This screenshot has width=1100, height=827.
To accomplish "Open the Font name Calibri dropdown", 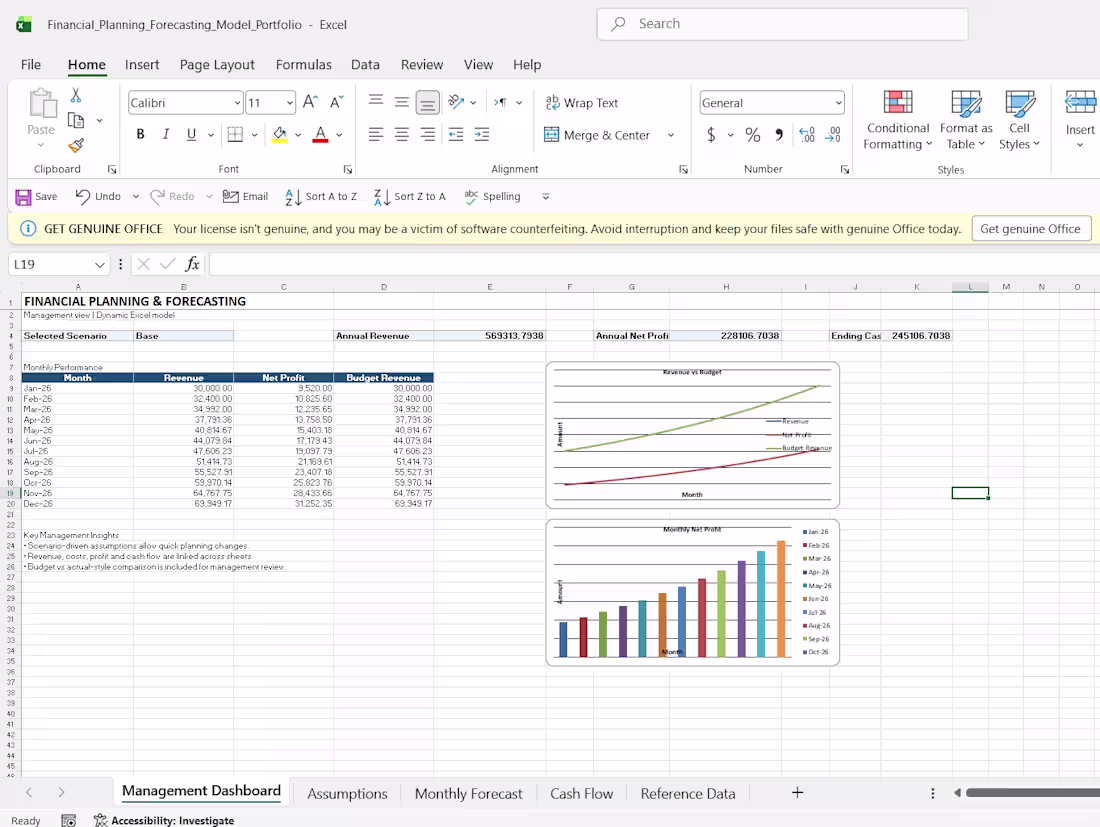I will (237, 103).
